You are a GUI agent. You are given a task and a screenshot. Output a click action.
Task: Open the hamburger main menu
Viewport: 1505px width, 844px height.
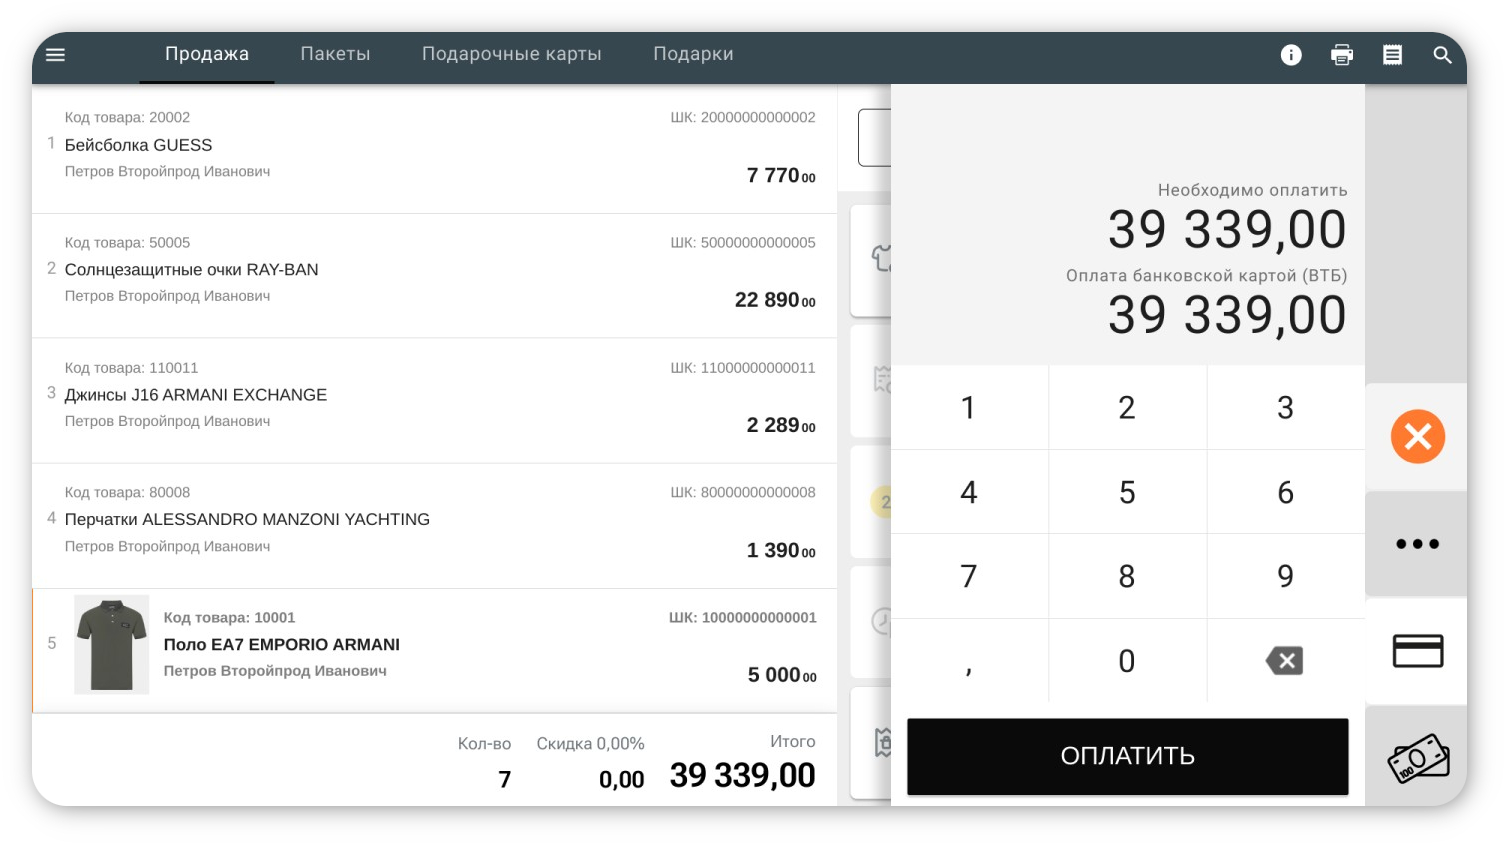click(x=56, y=55)
